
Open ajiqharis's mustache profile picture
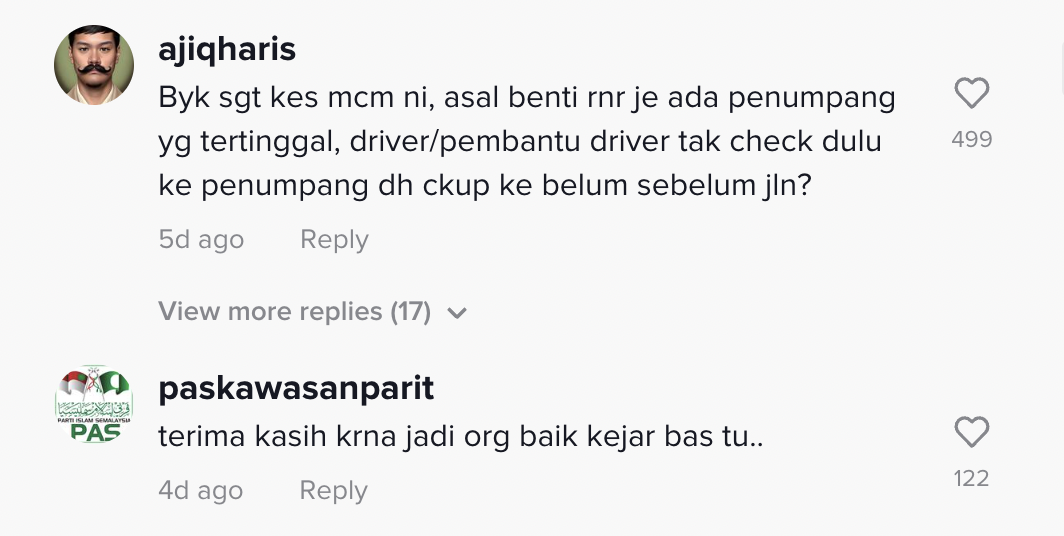tap(93, 65)
